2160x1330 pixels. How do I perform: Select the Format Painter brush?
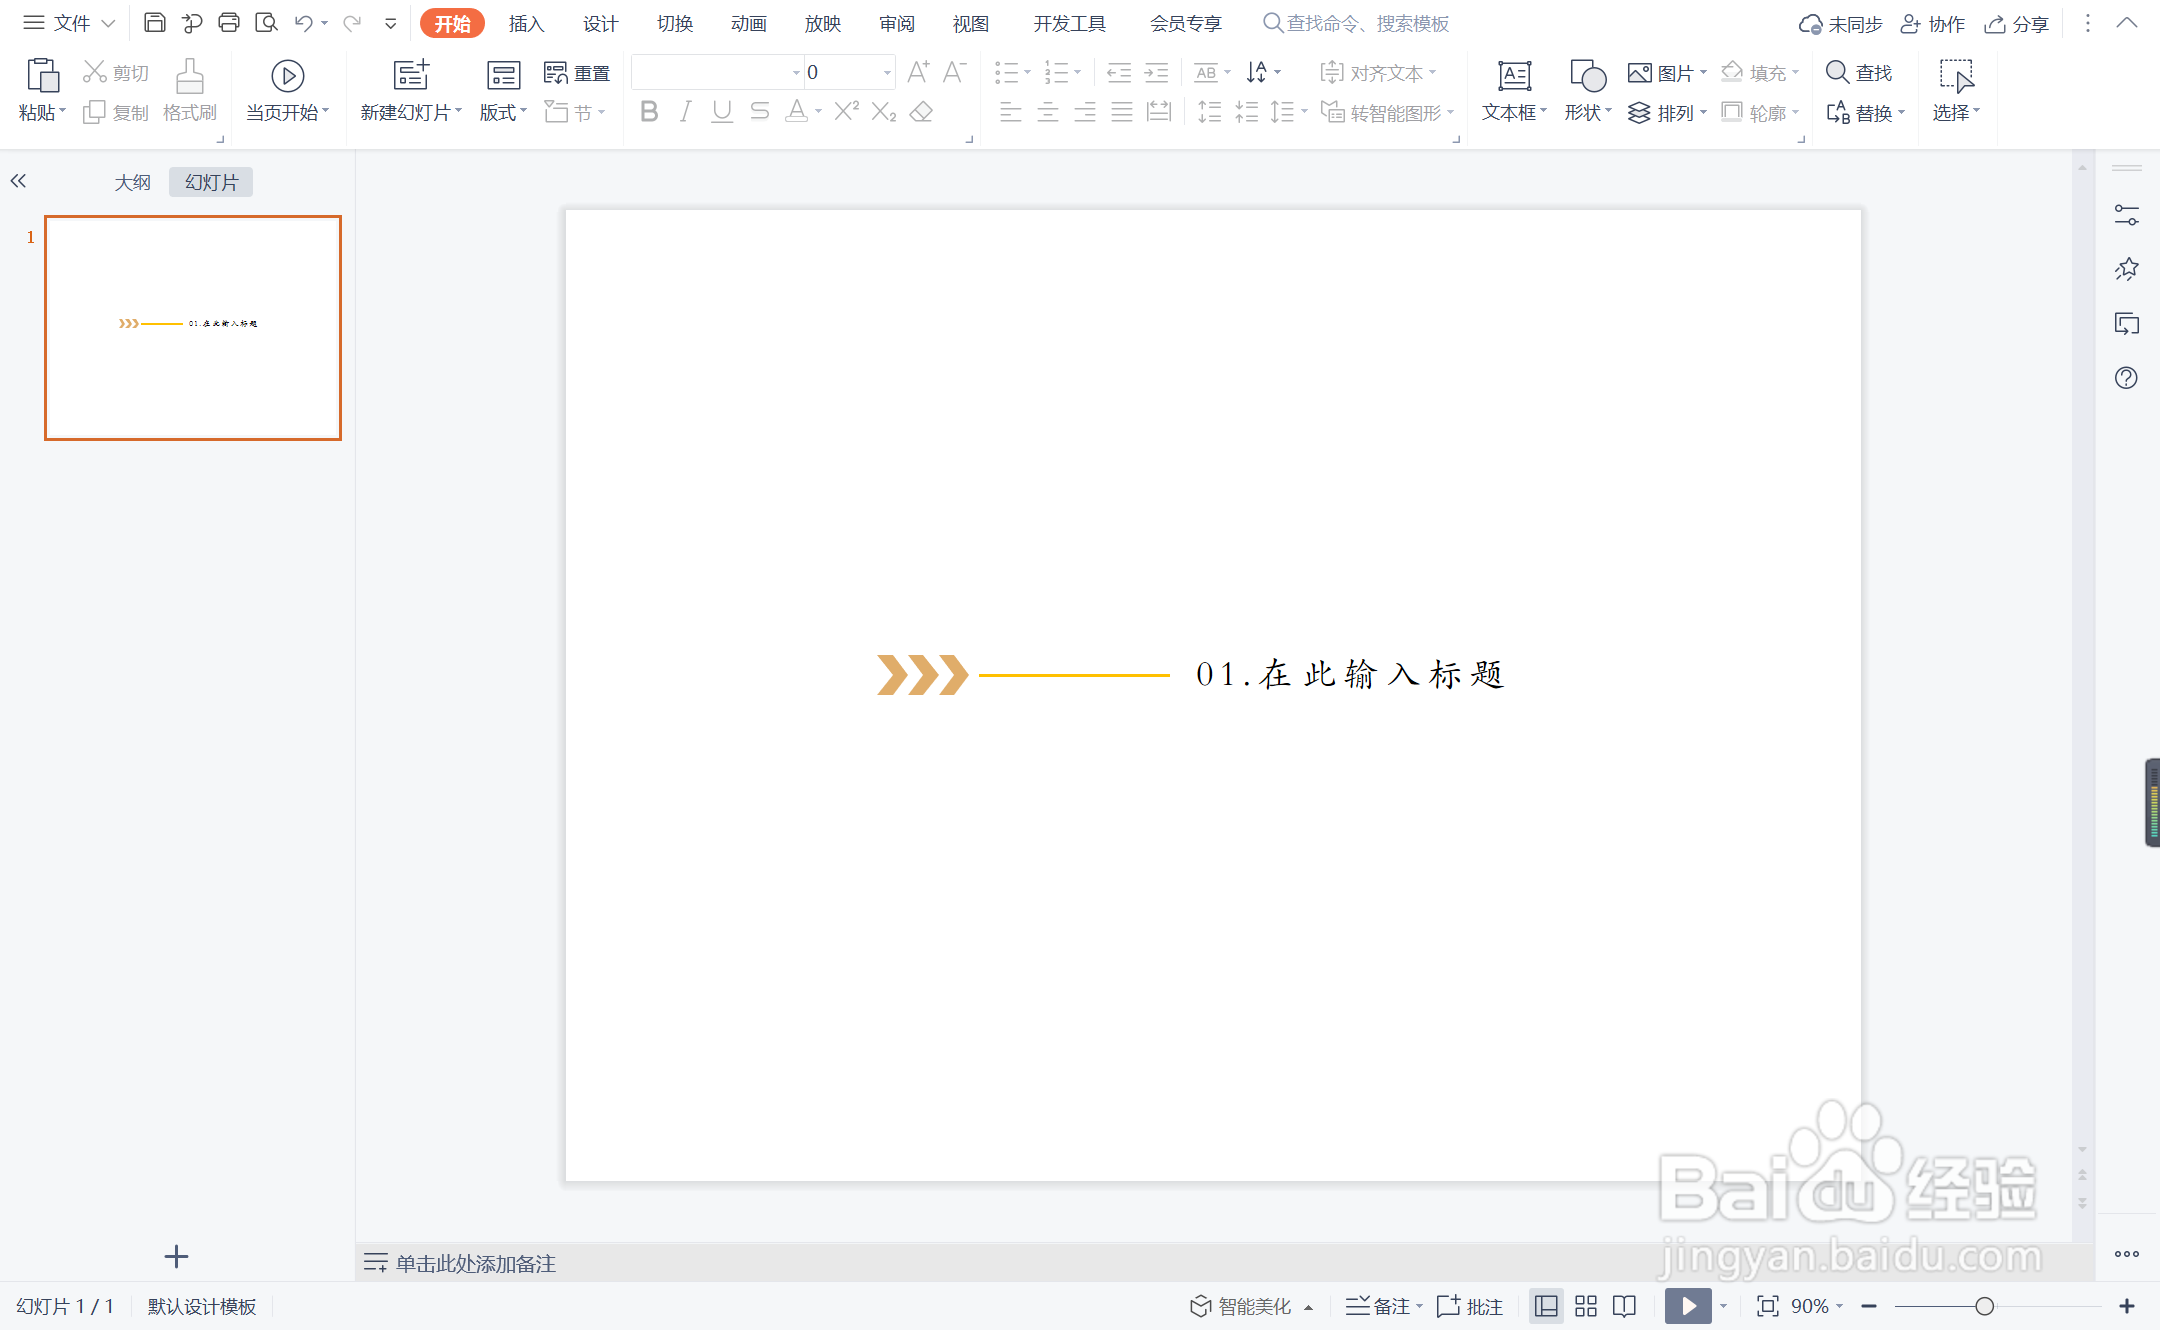pyautogui.click(x=190, y=91)
